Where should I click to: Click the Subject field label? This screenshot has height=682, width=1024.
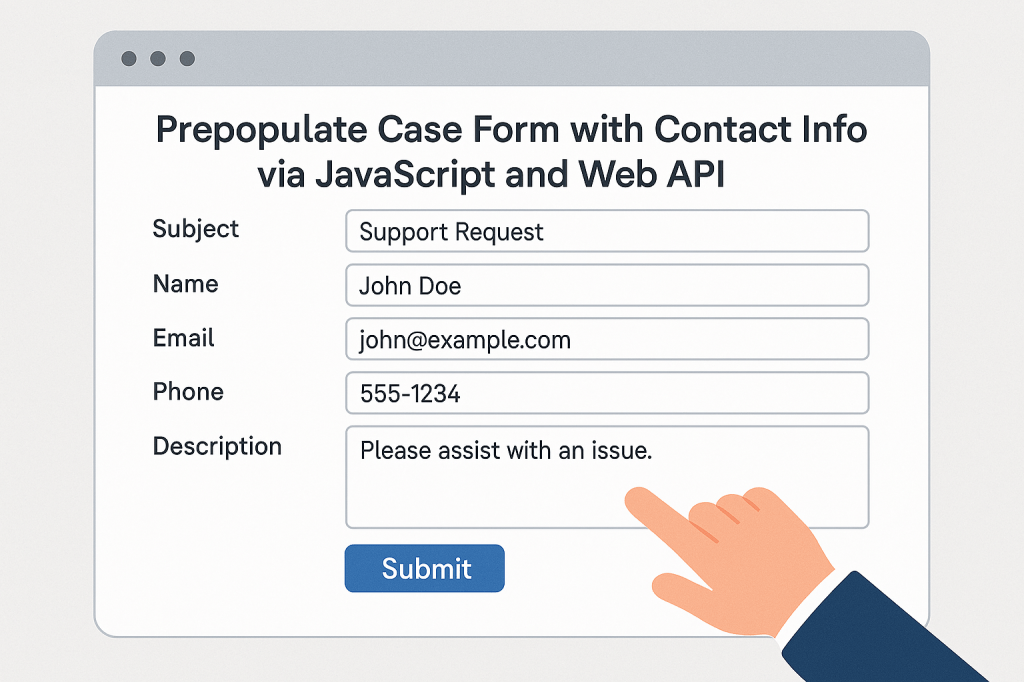[196, 229]
